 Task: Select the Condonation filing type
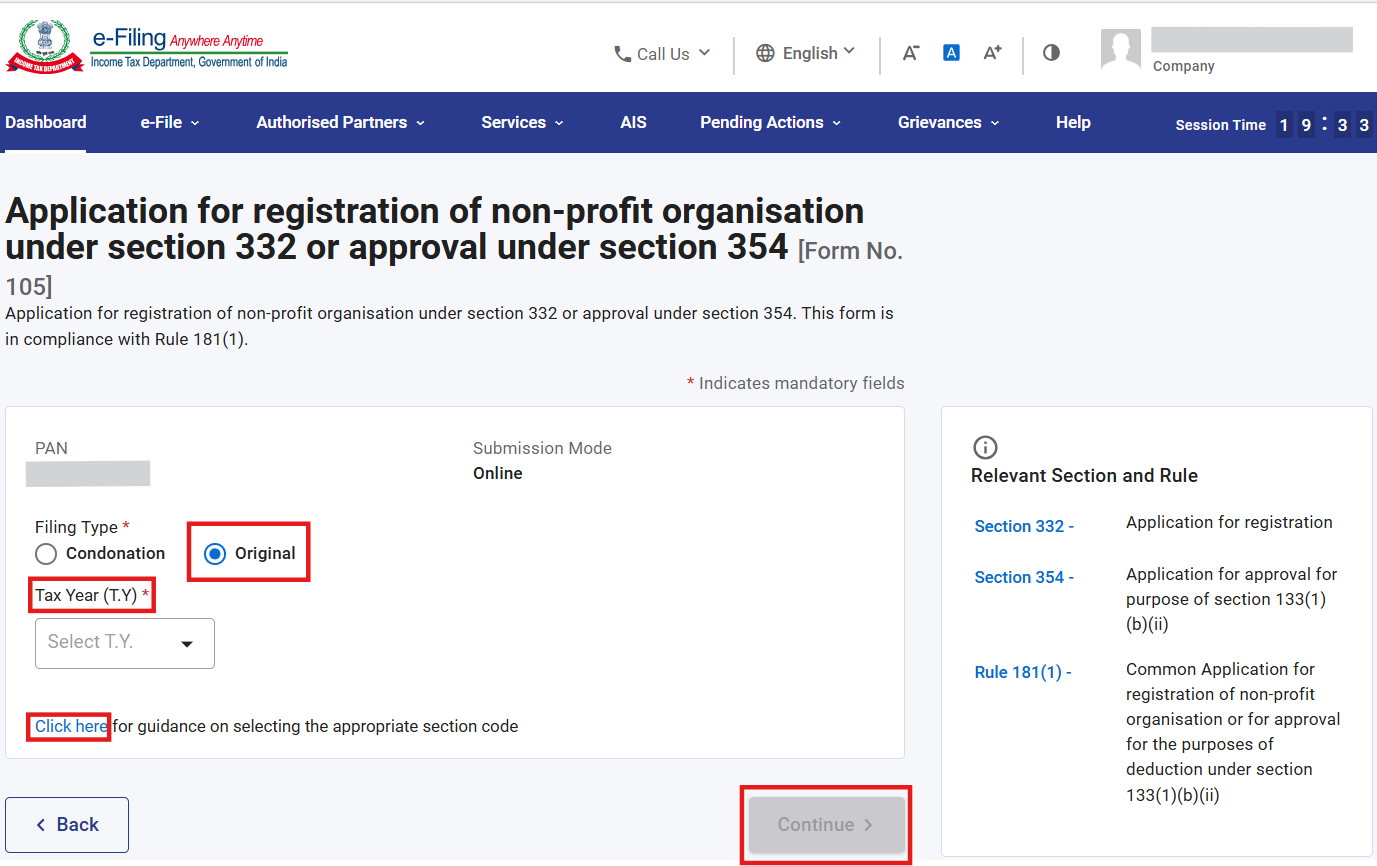click(45, 553)
